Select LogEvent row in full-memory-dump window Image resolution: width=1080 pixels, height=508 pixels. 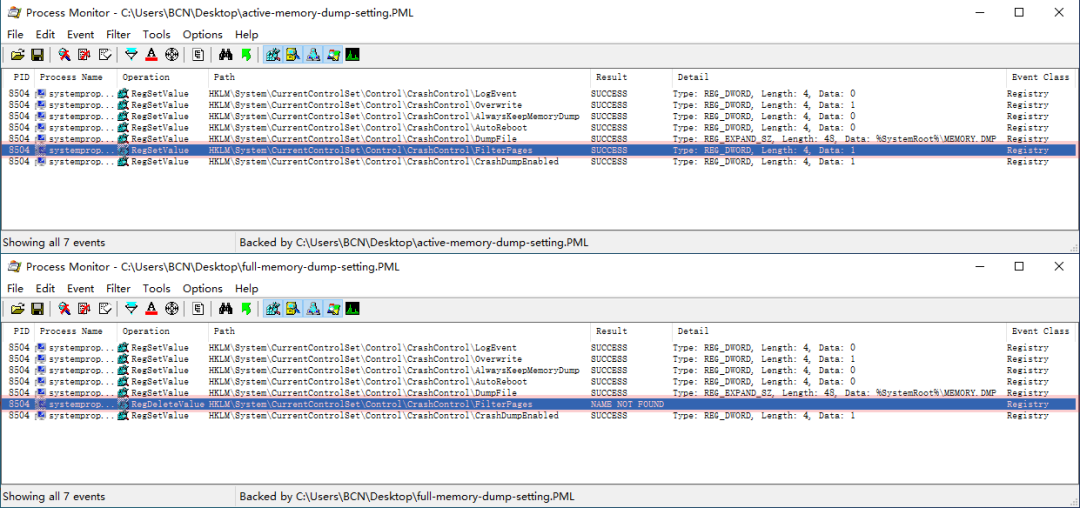click(x=539, y=348)
